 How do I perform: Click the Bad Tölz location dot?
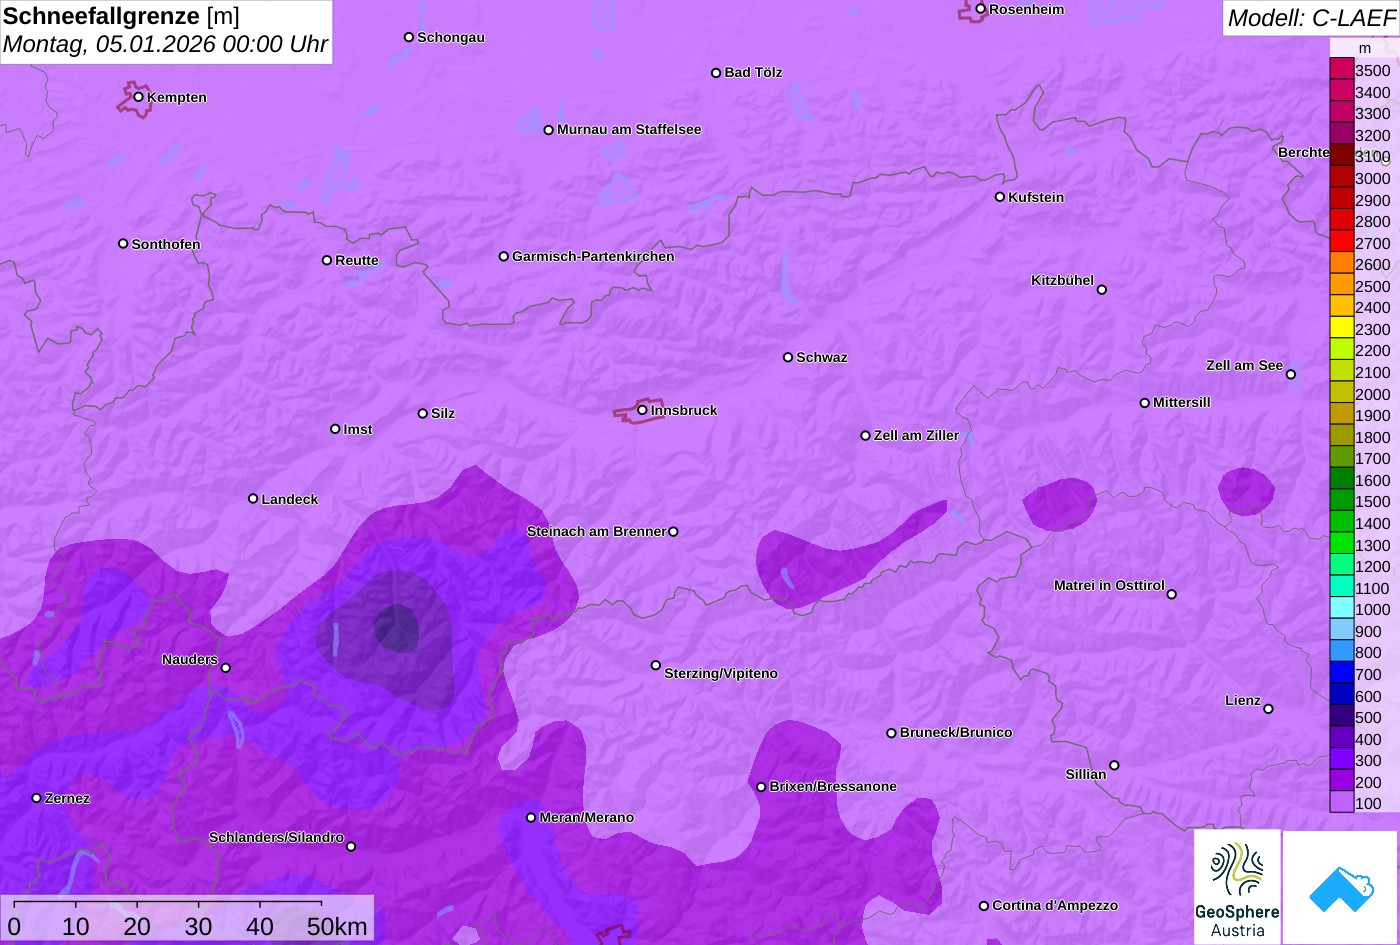(716, 73)
